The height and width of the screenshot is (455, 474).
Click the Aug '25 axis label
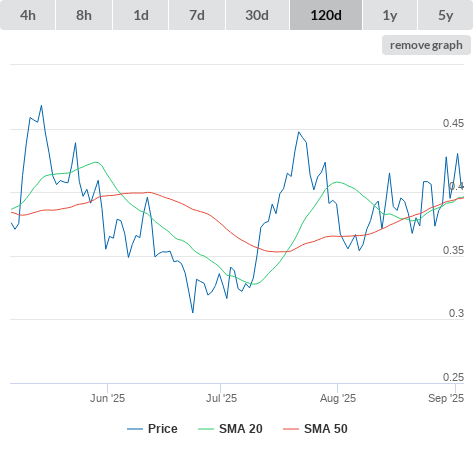(338, 398)
